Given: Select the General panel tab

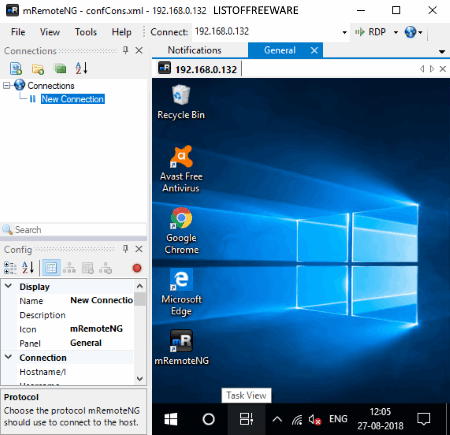Looking at the screenshot, I should click(x=280, y=50).
